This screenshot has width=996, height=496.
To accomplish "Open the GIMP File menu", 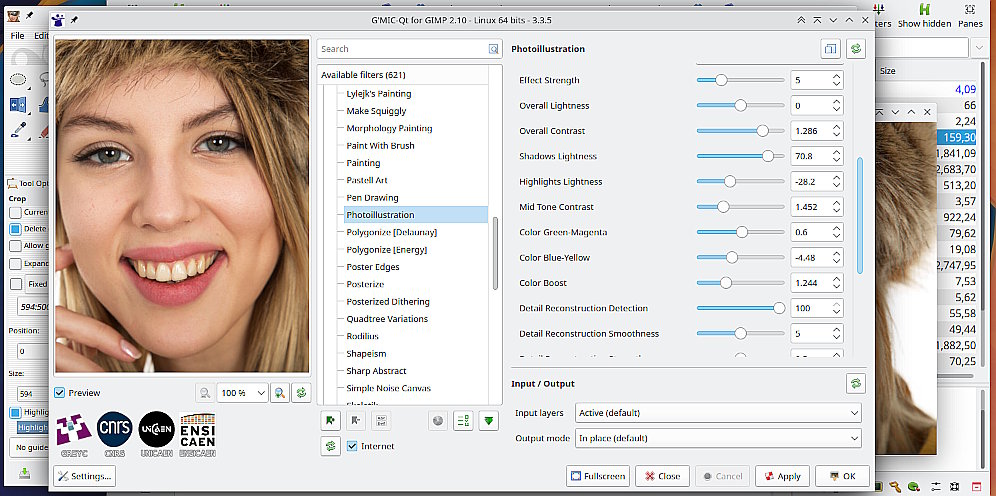I will pos(18,36).
